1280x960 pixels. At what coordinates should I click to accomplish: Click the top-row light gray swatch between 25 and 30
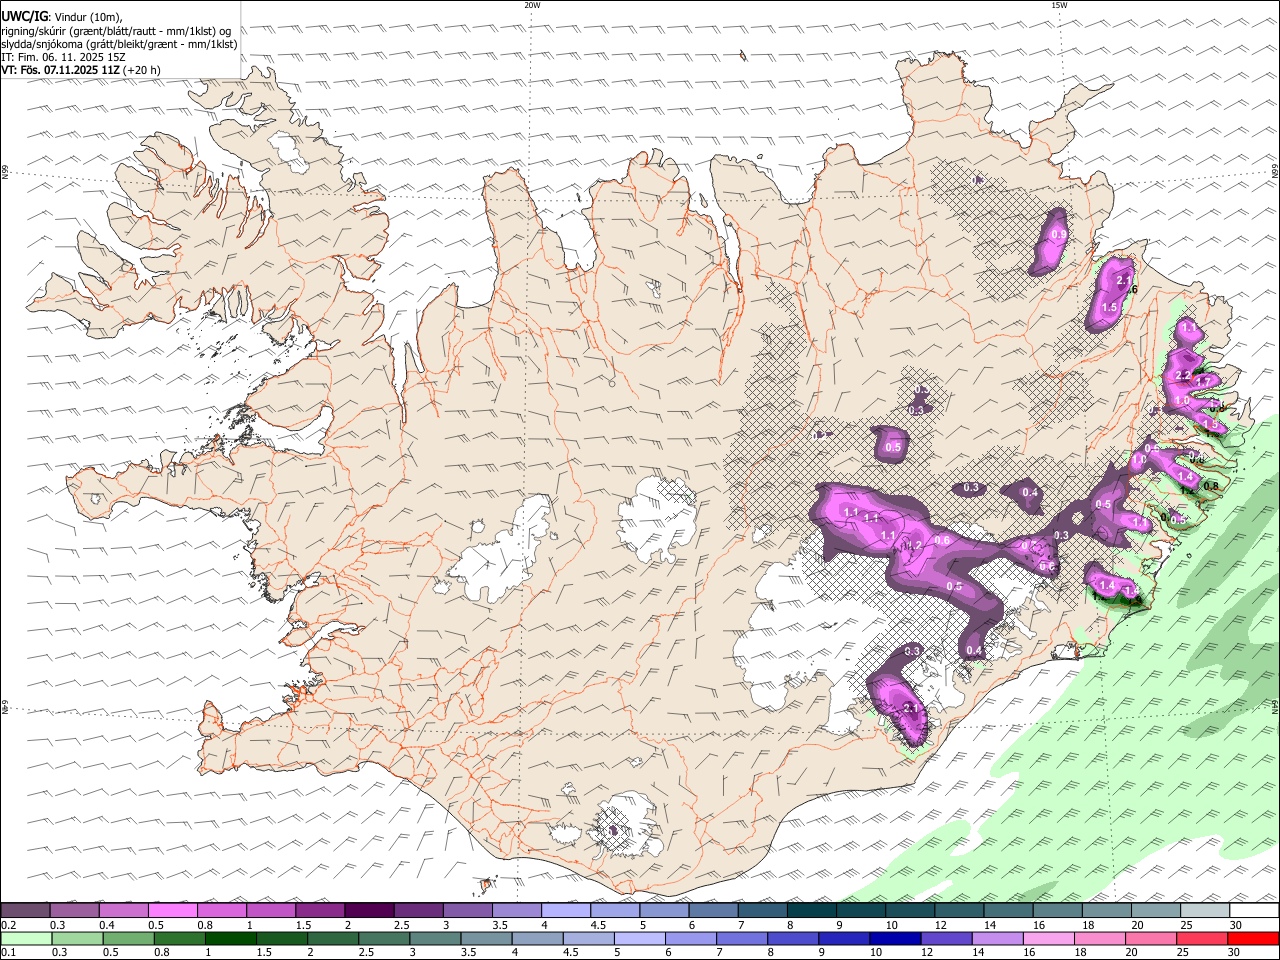click(x=1205, y=911)
